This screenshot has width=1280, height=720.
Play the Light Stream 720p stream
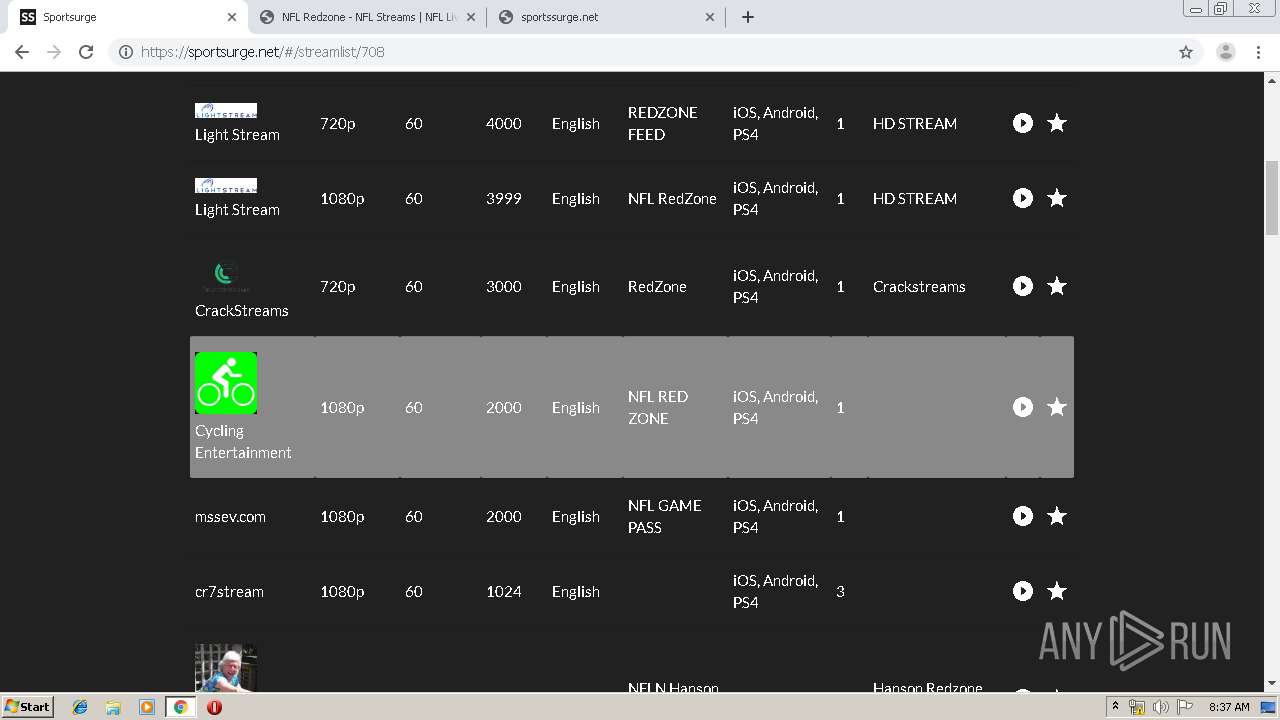pos(1022,123)
